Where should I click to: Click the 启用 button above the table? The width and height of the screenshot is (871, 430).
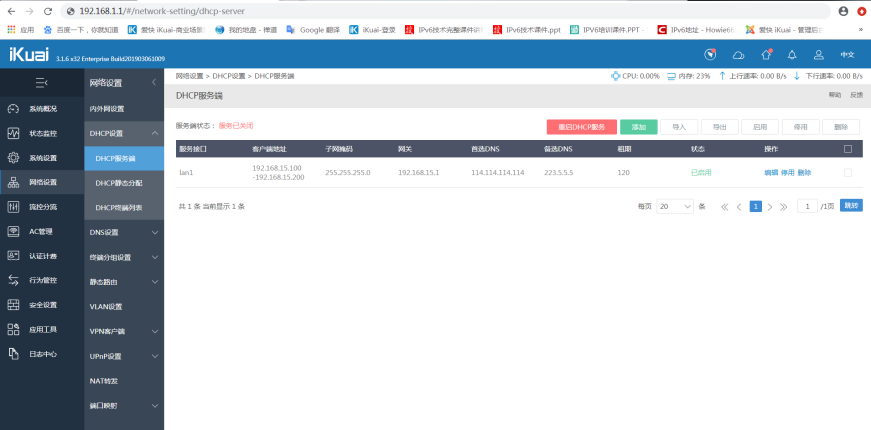click(760, 127)
